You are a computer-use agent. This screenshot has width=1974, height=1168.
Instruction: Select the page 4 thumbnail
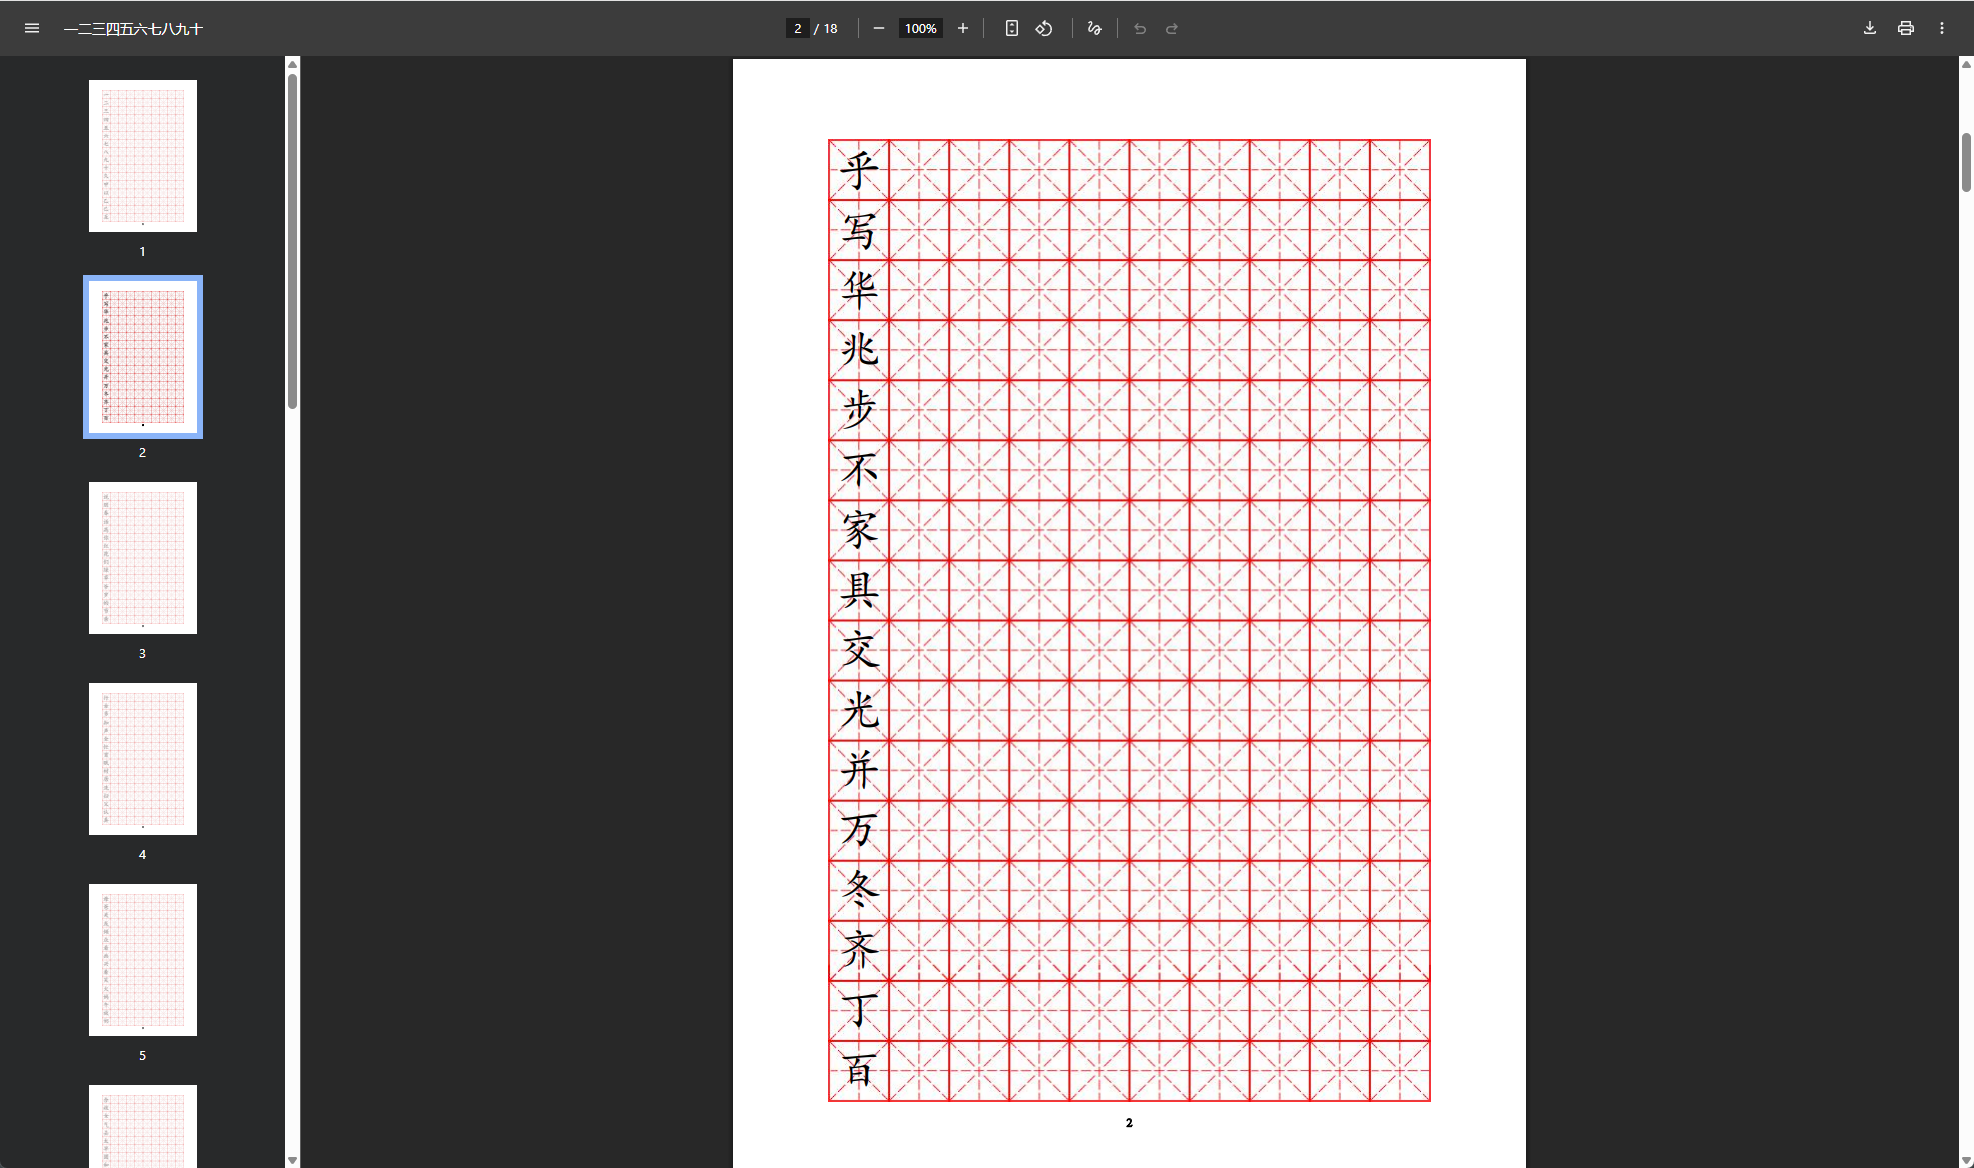[142, 758]
